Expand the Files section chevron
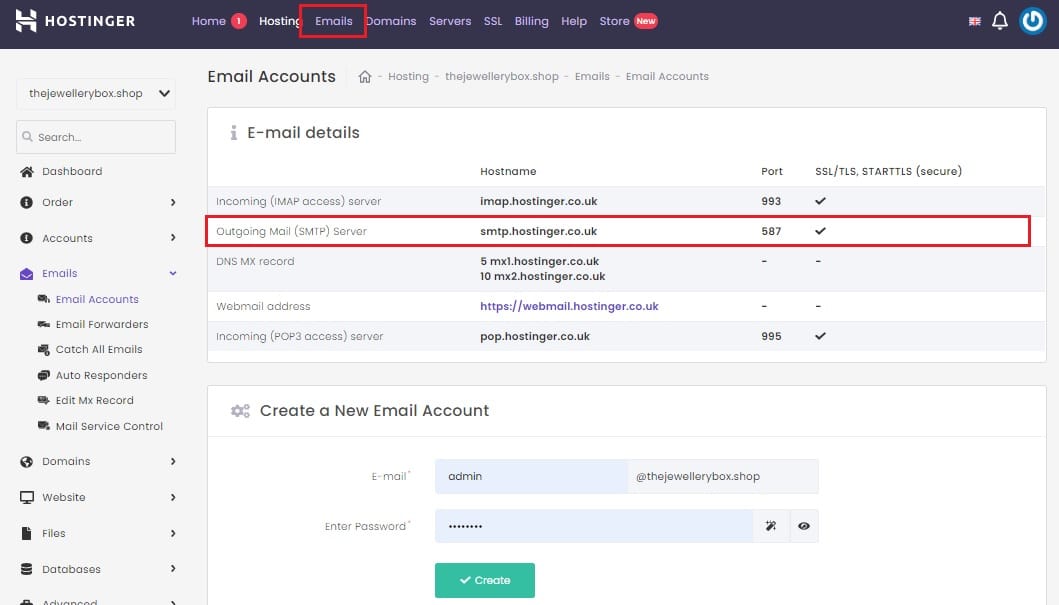The width and height of the screenshot is (1059, 605). tap(173, 533)
